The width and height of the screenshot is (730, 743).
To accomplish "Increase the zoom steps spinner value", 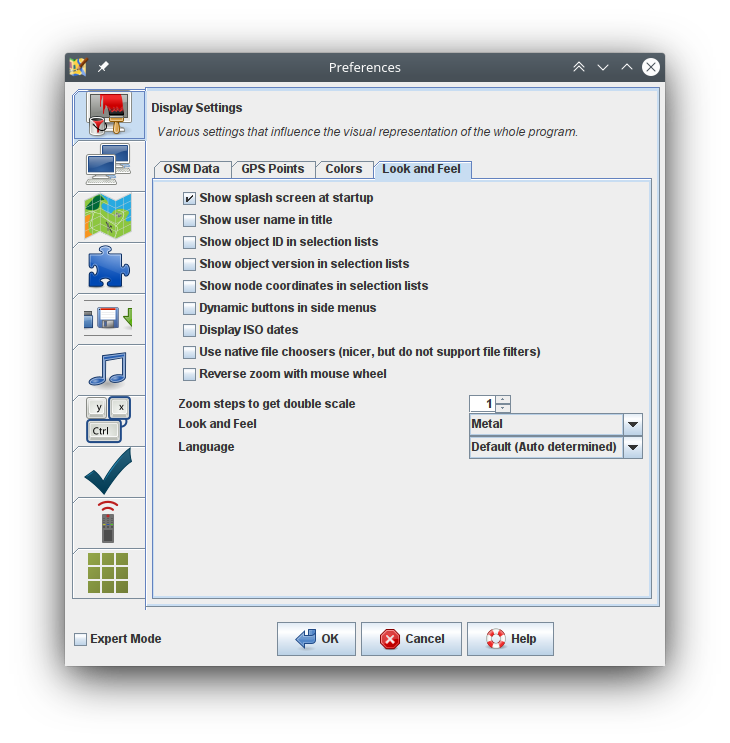I will [503, 399].
